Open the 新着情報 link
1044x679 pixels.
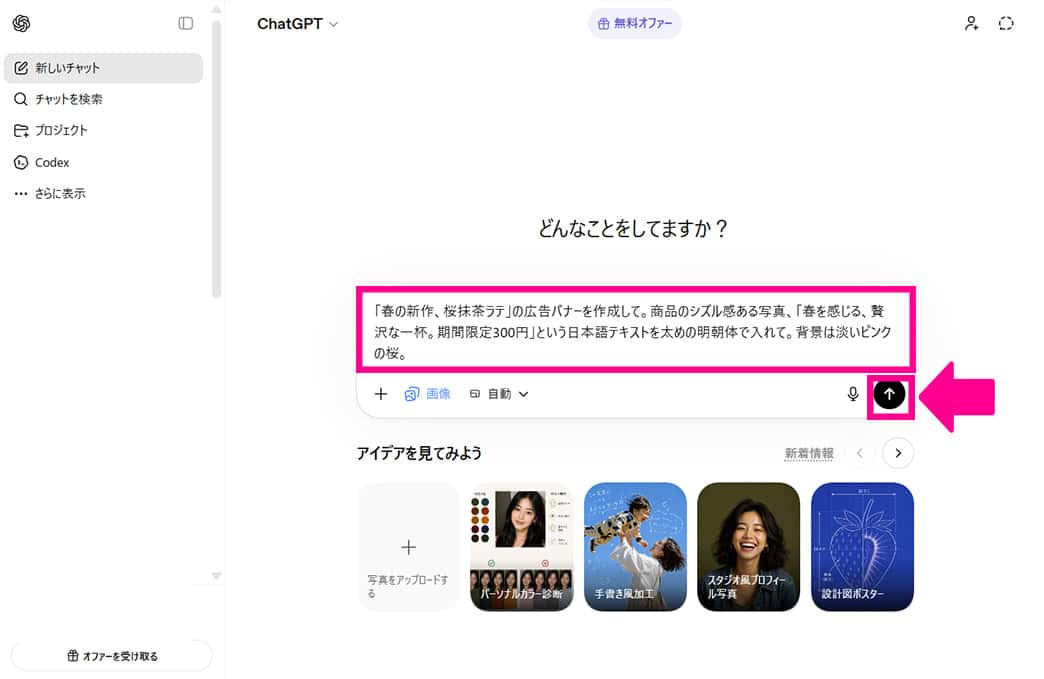[x=809, y=453]
